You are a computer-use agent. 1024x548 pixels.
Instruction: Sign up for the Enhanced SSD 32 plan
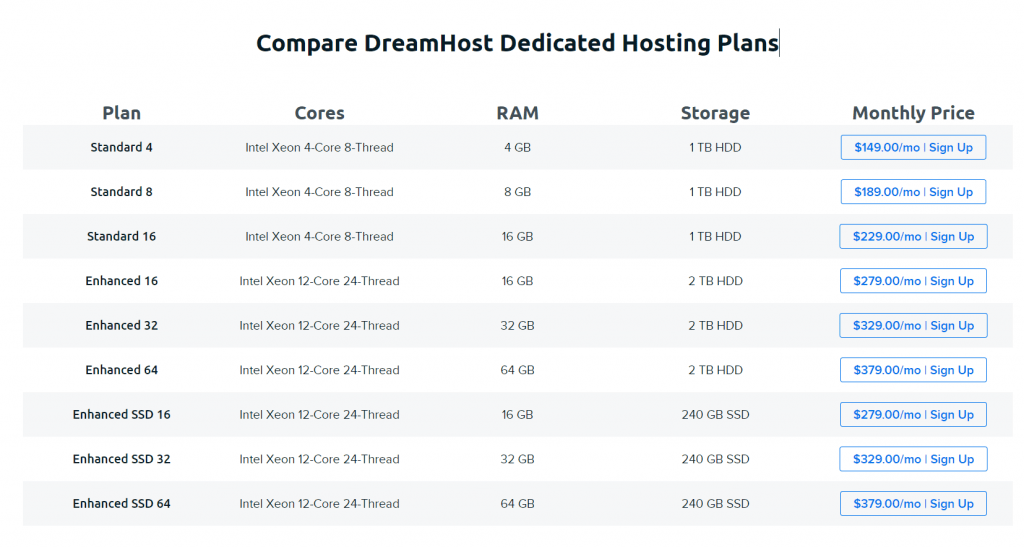(x=913, y=459)
